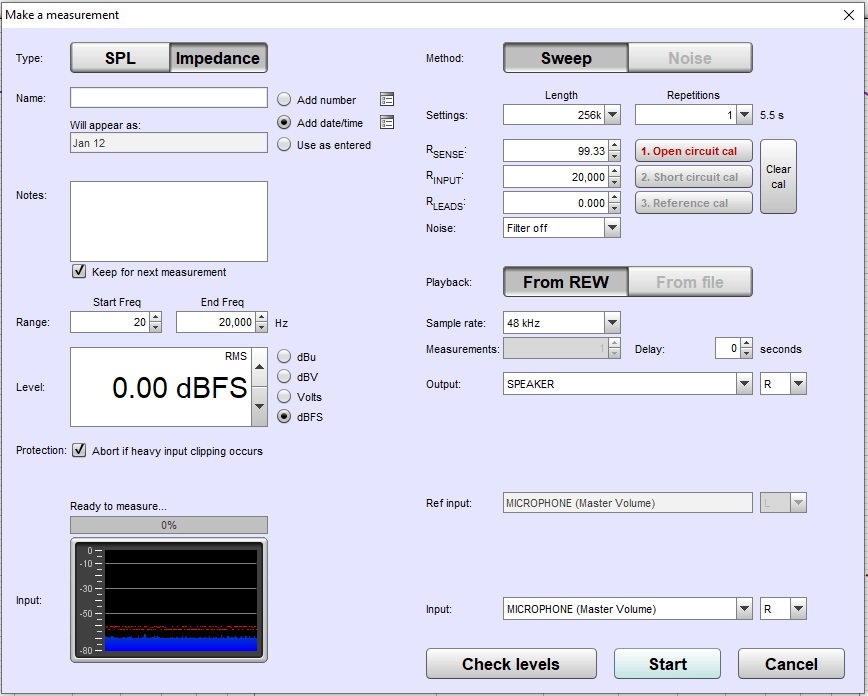Click the RLEADS 0.000 field

click(x=556, y=203)
